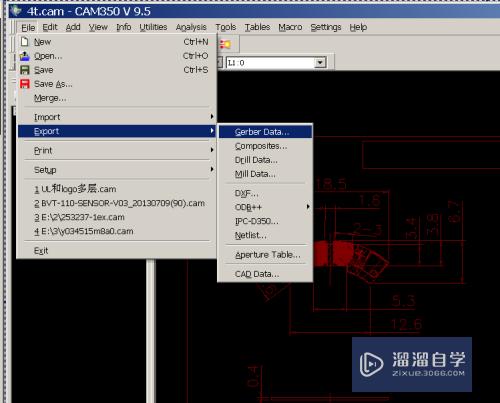The width and height of the screenshot is (500, 403).
Task: Select Open... in File menu
Action: pyautogui.click(x=117, y=56)
